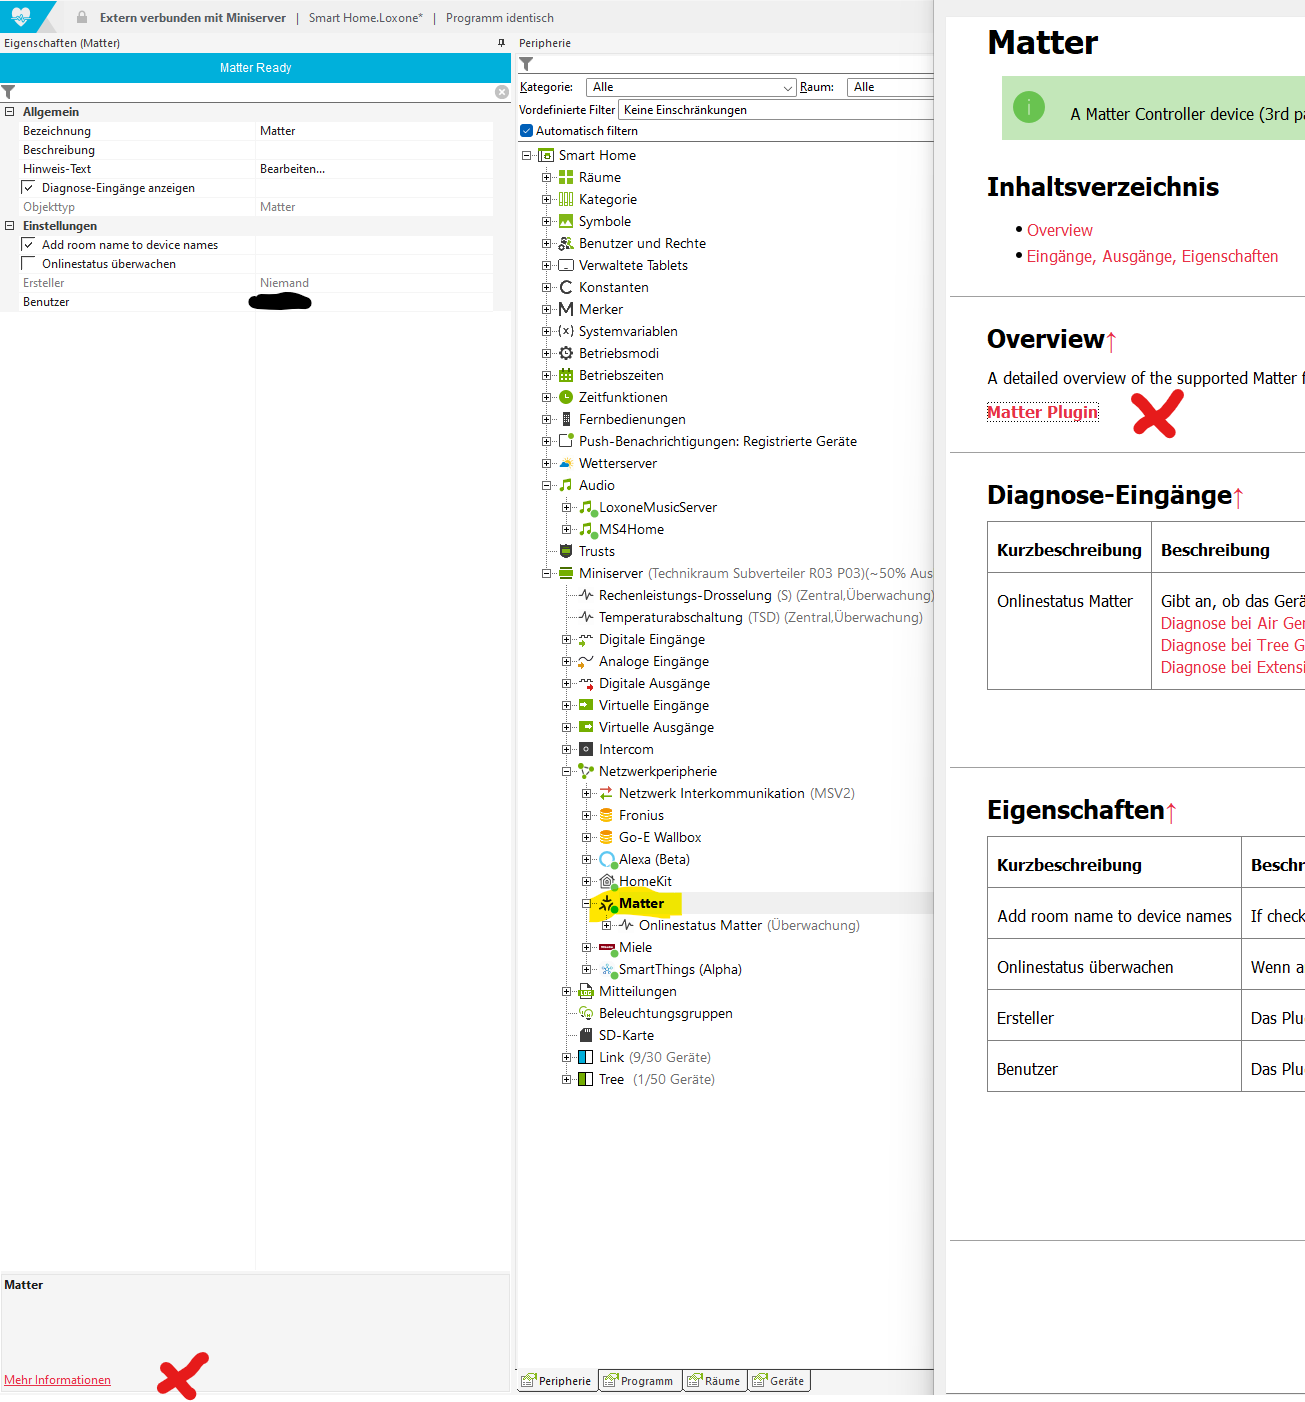Click the empty Beschreibung value field
Image resolution: width=1305 pixels, height=1402 pixels.
(x=375, y=150)
